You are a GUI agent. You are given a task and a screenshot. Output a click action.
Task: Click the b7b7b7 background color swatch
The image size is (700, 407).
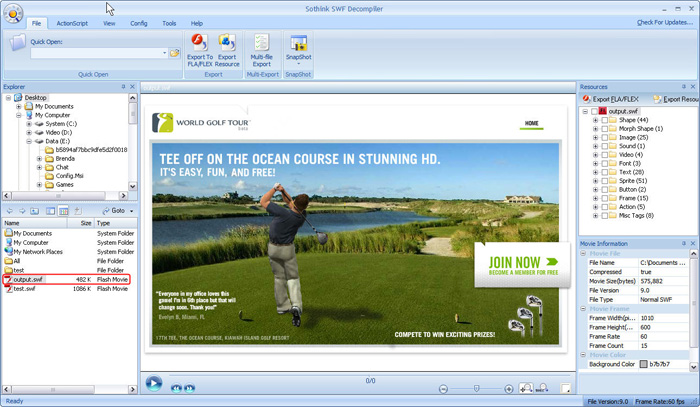[x=643, y=364]
